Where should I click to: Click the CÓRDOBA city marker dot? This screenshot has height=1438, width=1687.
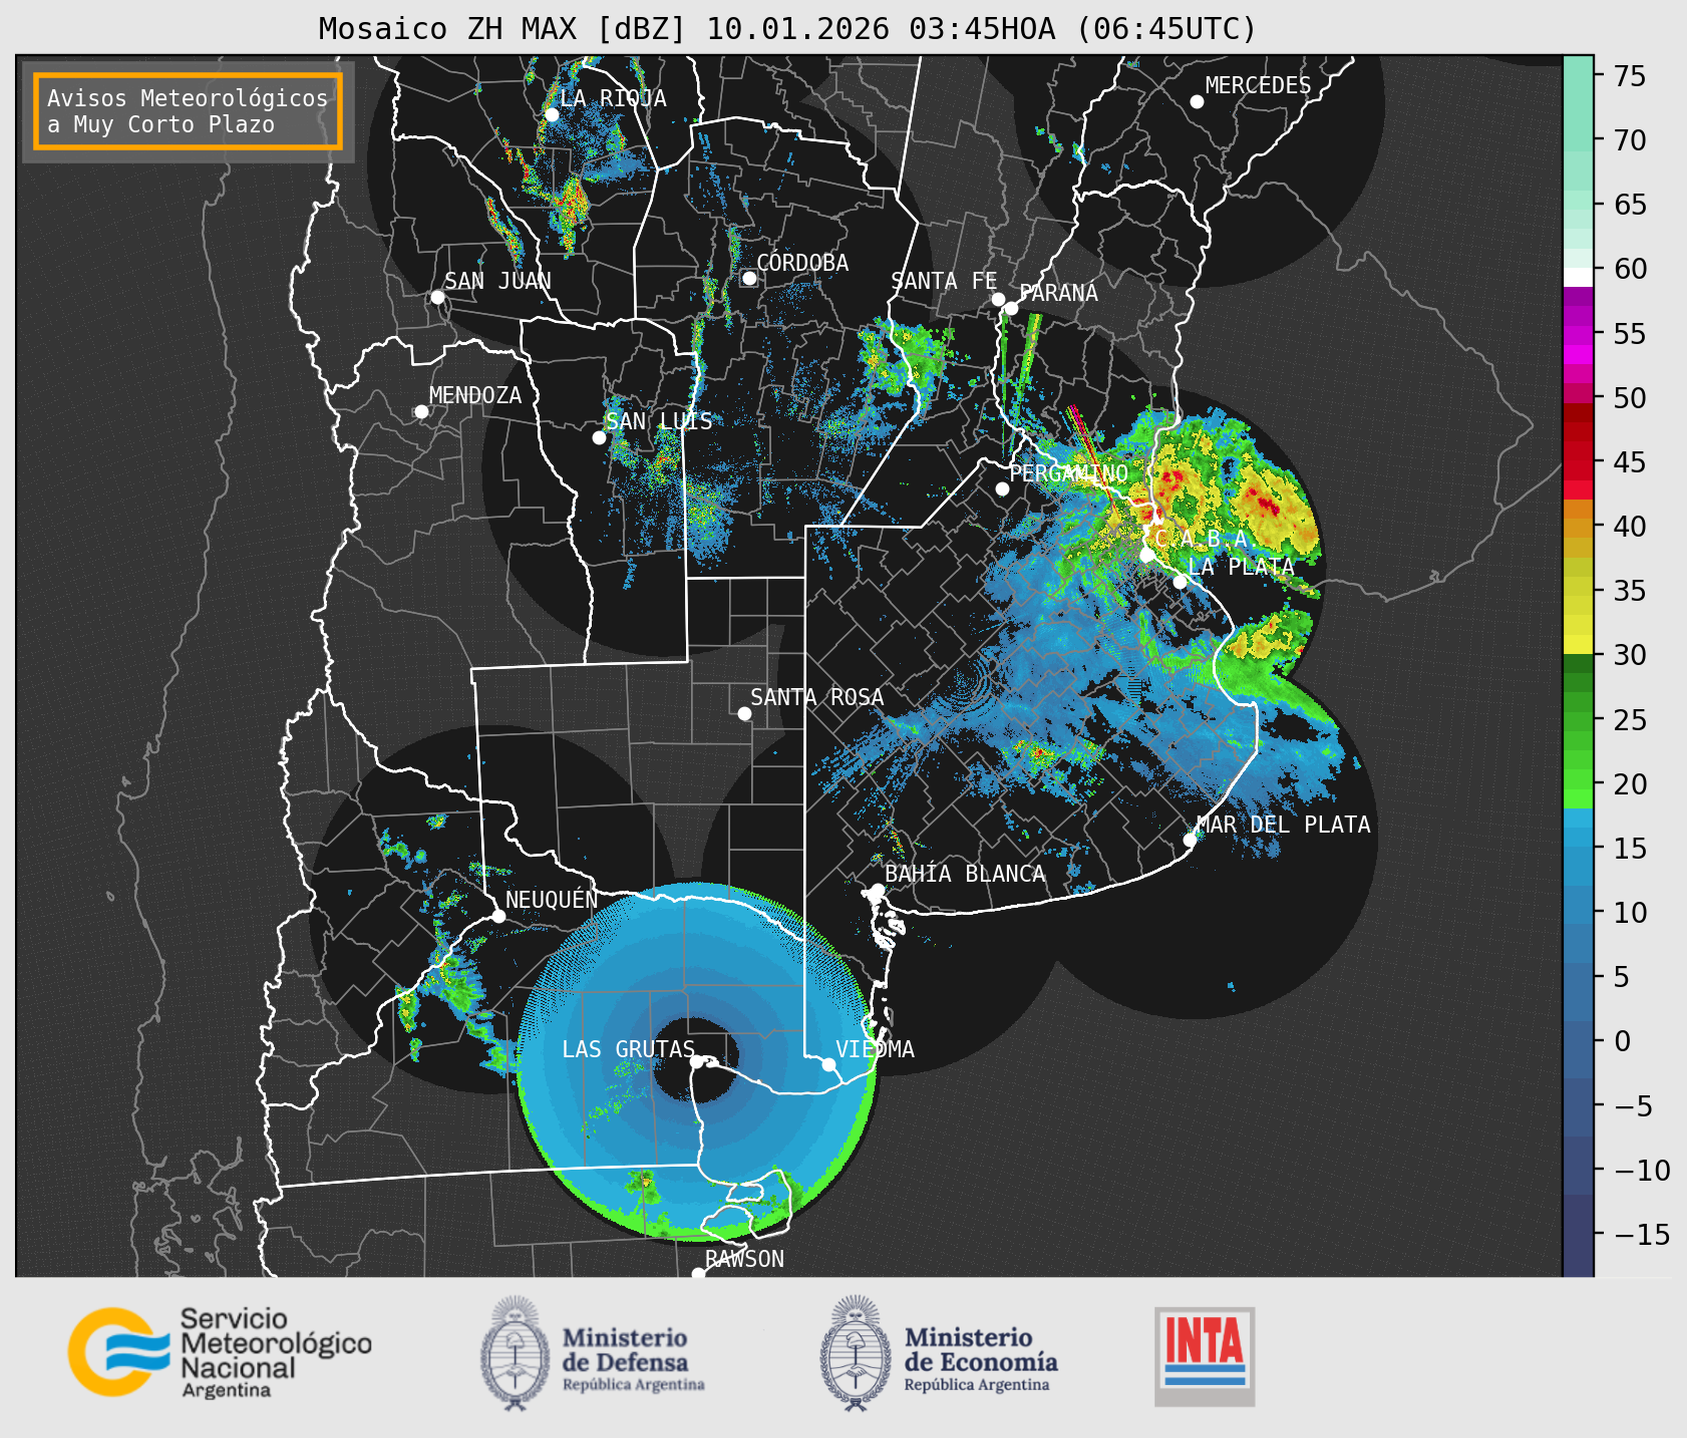tap(749, 278)
